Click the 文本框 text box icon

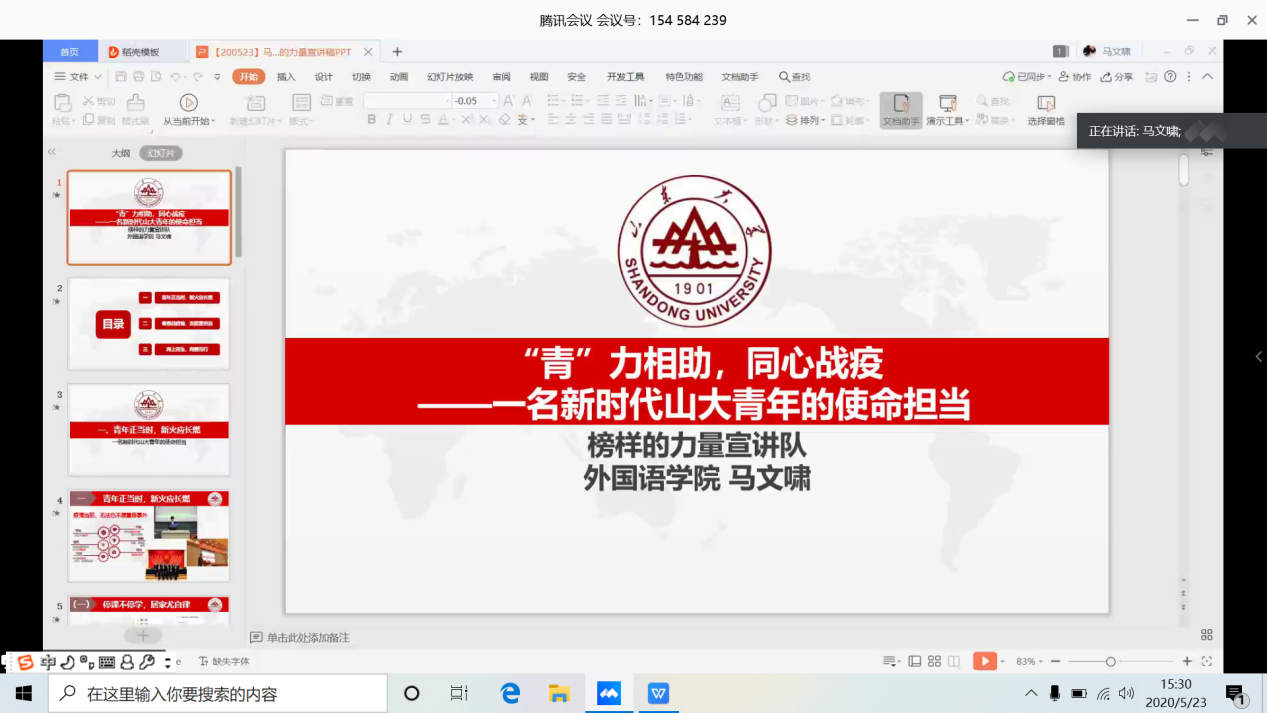pyautogui.click(x=731, y=103)
